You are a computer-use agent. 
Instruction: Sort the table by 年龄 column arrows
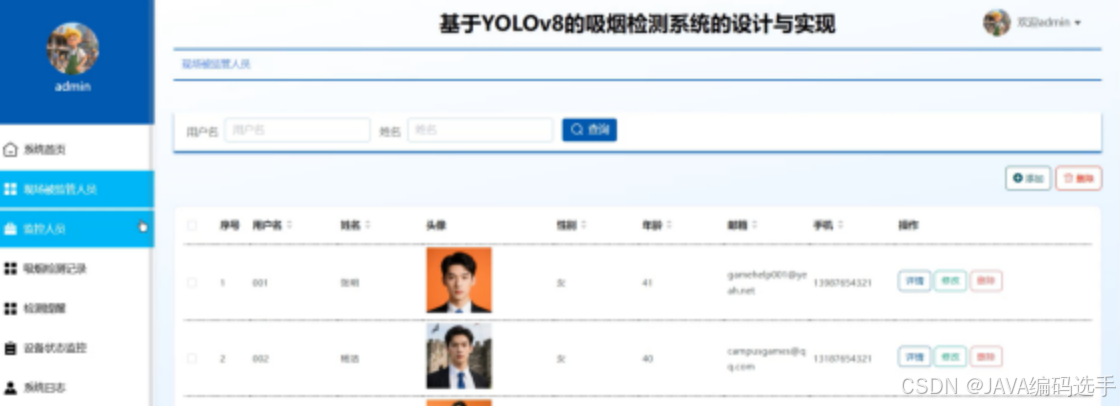tap(669, 225)
